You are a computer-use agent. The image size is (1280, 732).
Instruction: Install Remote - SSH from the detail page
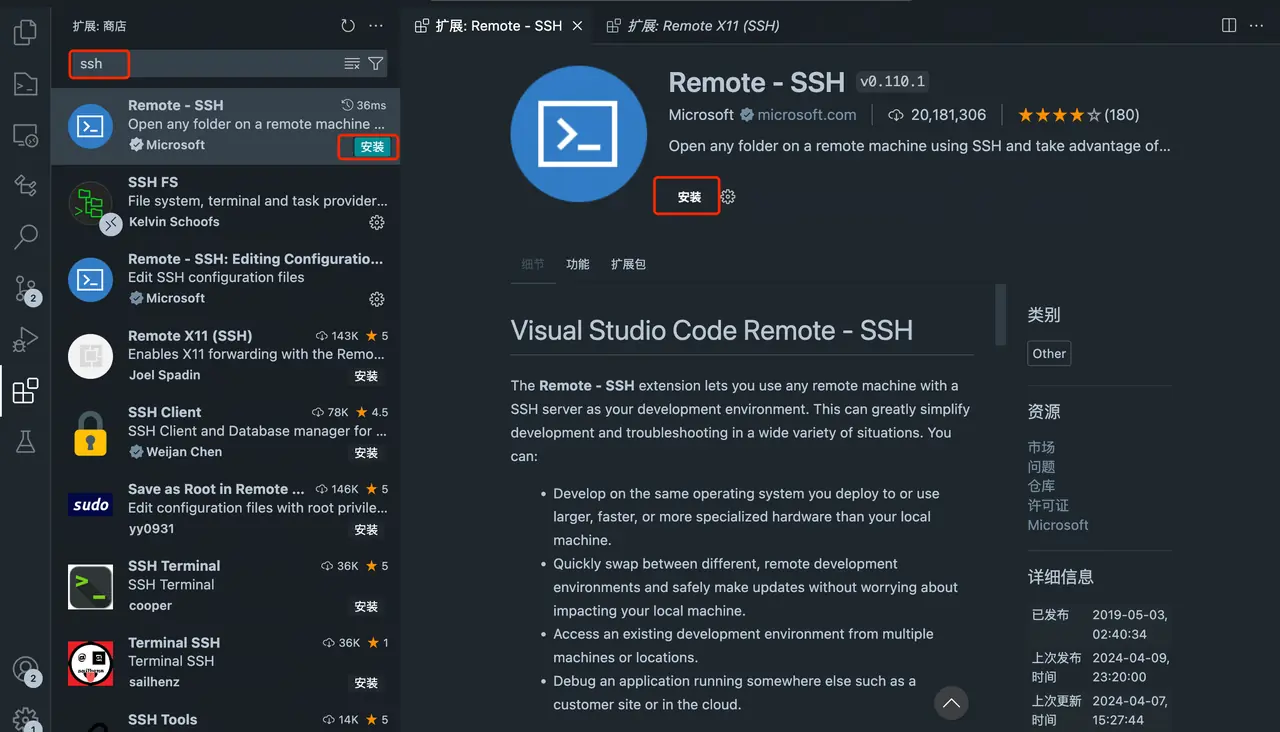coord(689,197)
